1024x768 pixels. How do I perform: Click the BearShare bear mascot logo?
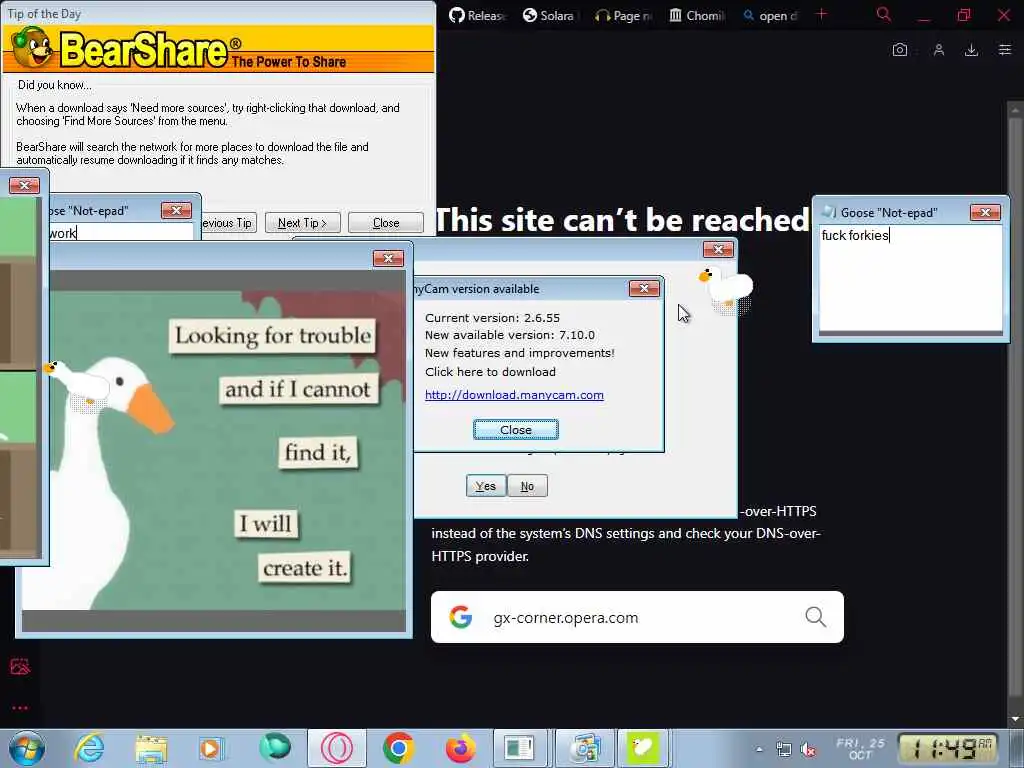coord(32,47)
